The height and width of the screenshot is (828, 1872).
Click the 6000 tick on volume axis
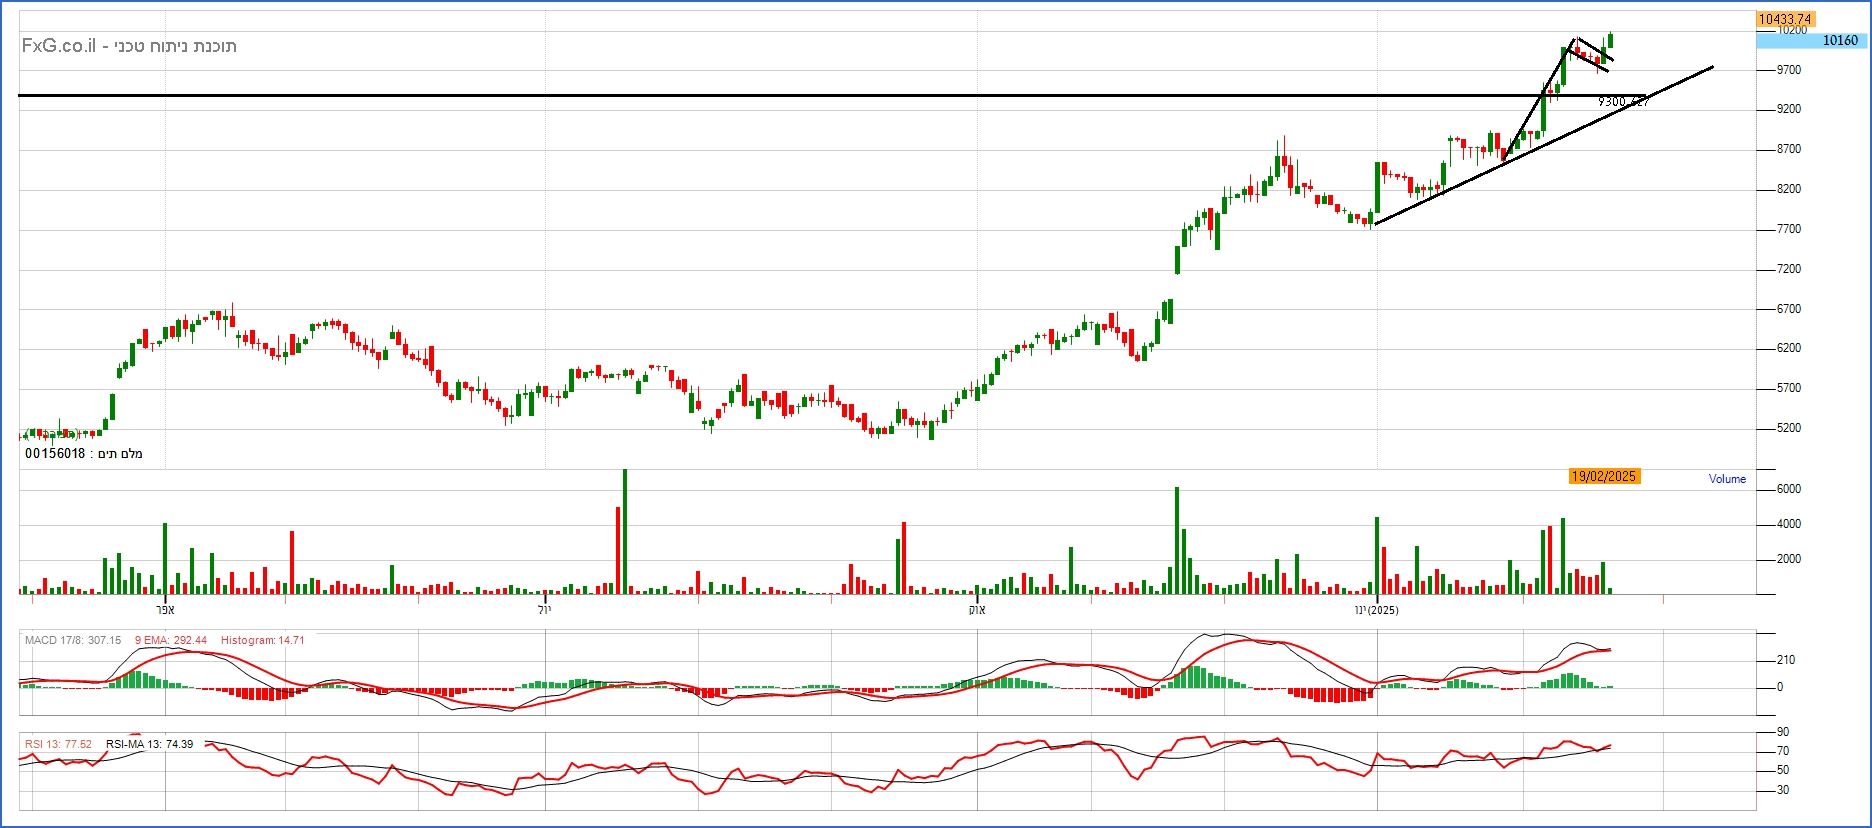[1788, 489]
